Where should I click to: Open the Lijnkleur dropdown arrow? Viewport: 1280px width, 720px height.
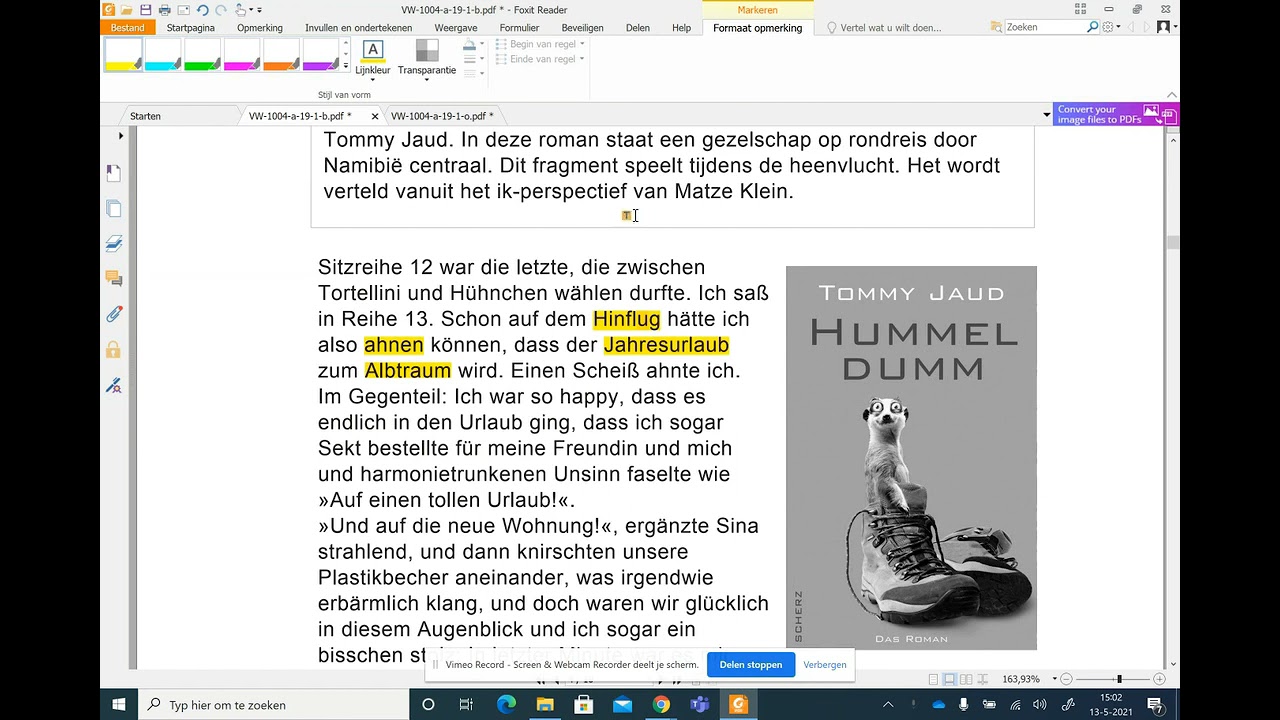(x=373, y=80)
